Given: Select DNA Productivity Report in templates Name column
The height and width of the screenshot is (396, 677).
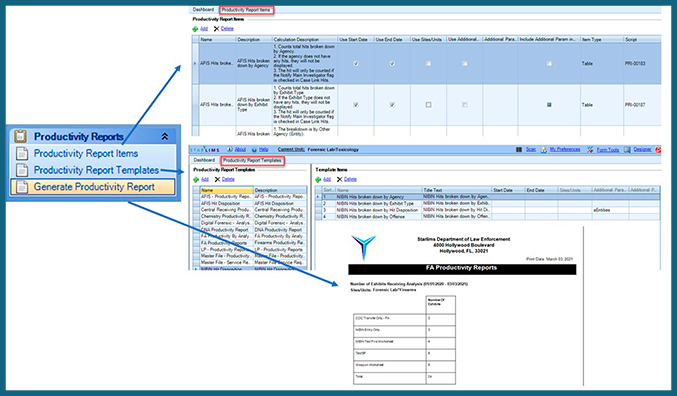Looking at the screenshot, I should [x=225, y=230].
